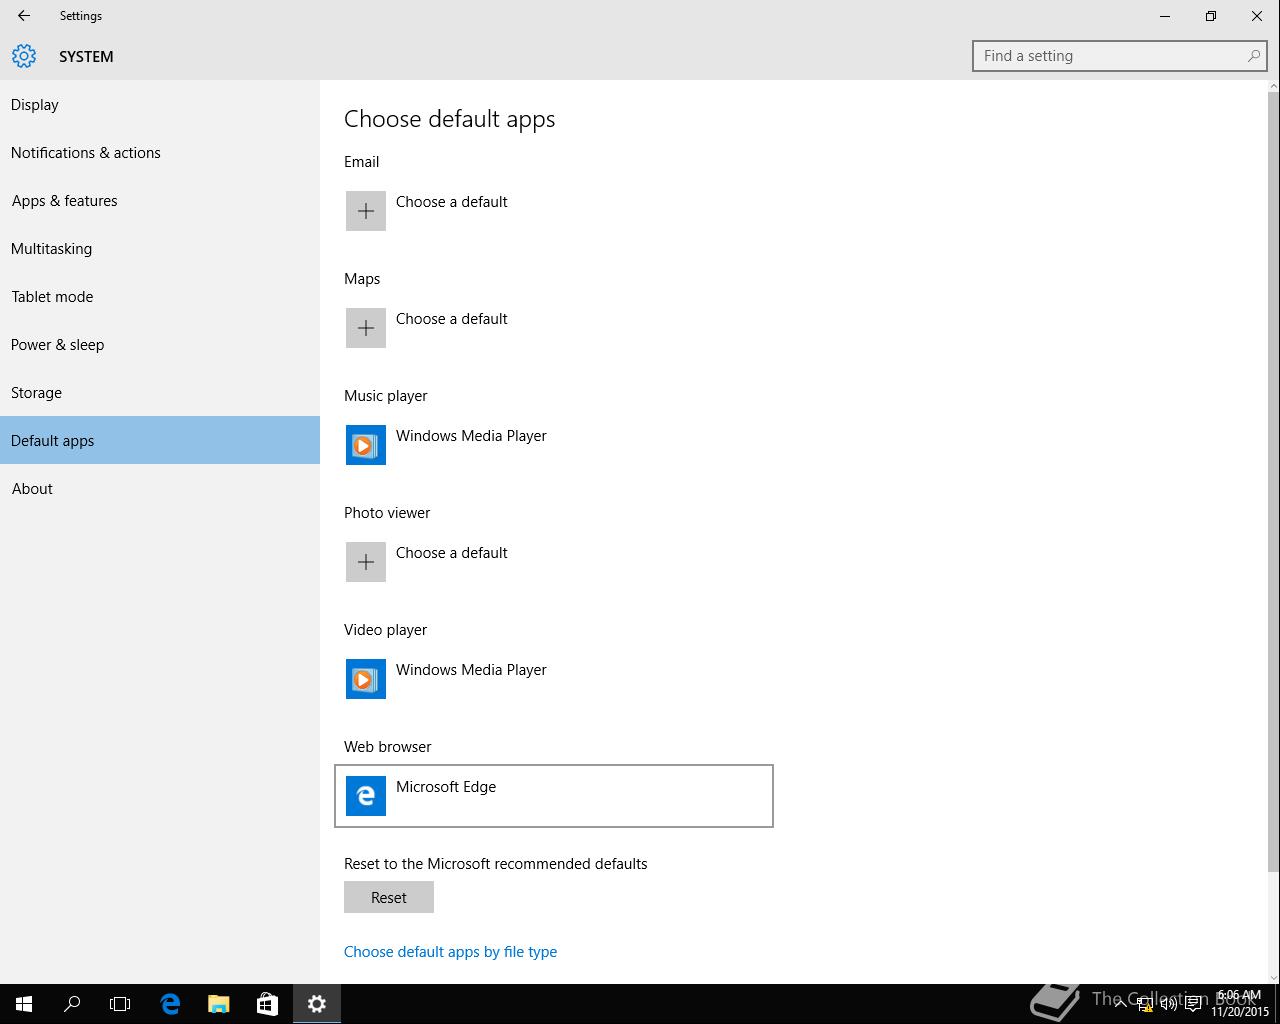Open Action Center notifications icon

pyautogui.click(x=1193, y=1005)
